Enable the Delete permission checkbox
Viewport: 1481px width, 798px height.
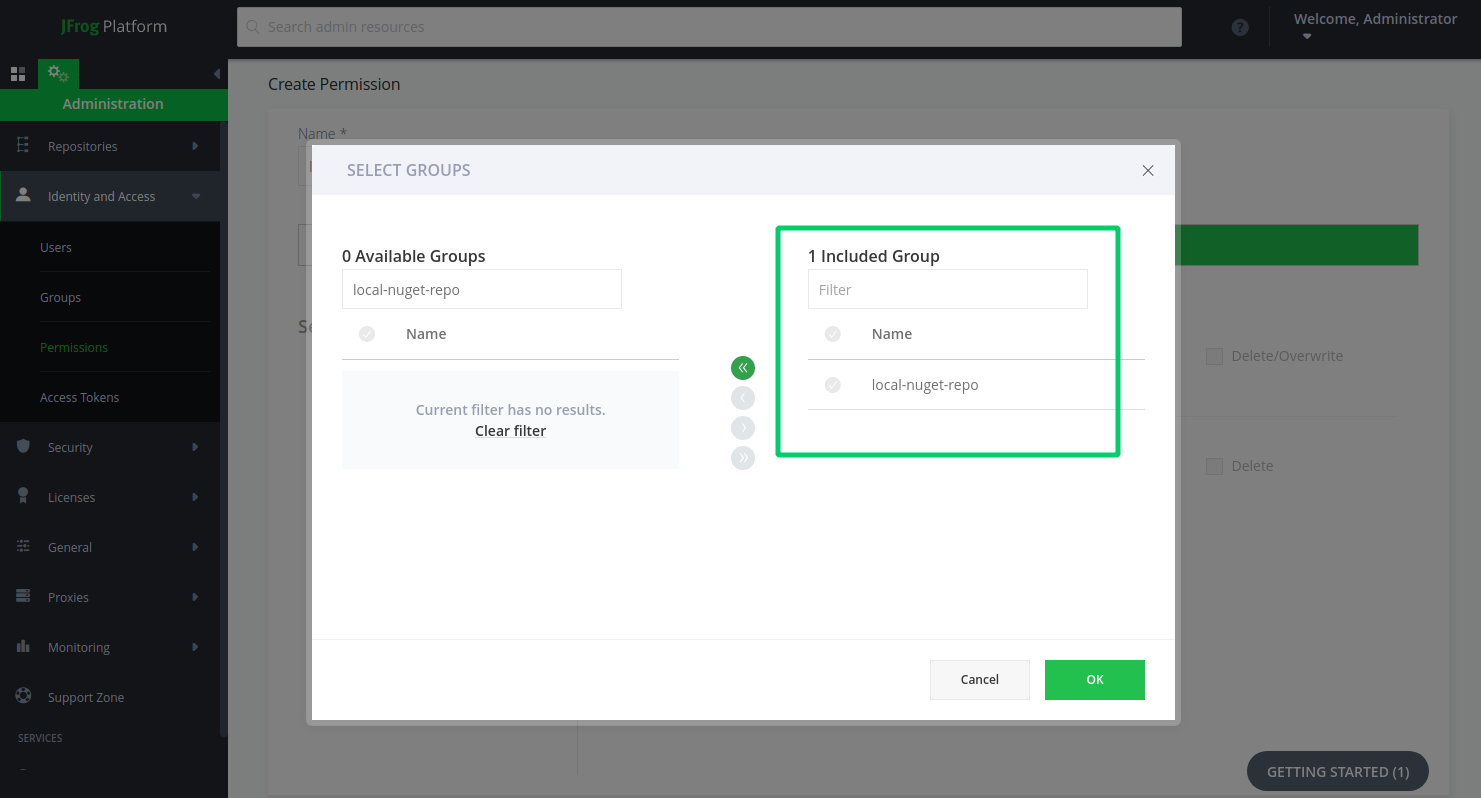[1214, 466]
